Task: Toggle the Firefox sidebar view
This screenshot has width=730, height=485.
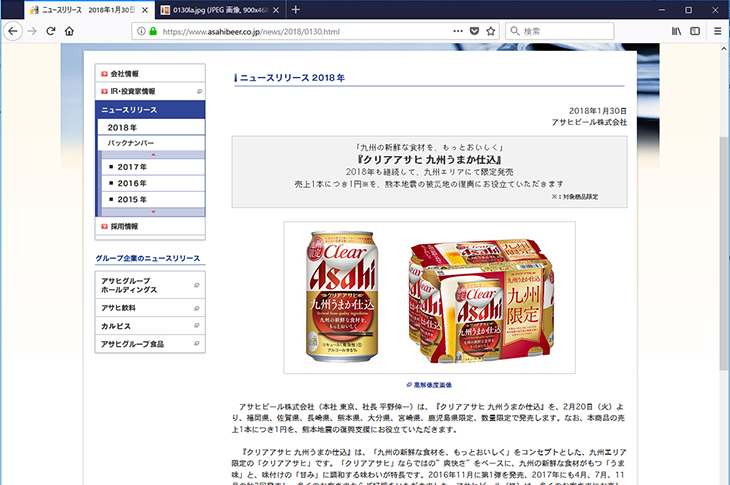Action: click(x=695, y=31)
